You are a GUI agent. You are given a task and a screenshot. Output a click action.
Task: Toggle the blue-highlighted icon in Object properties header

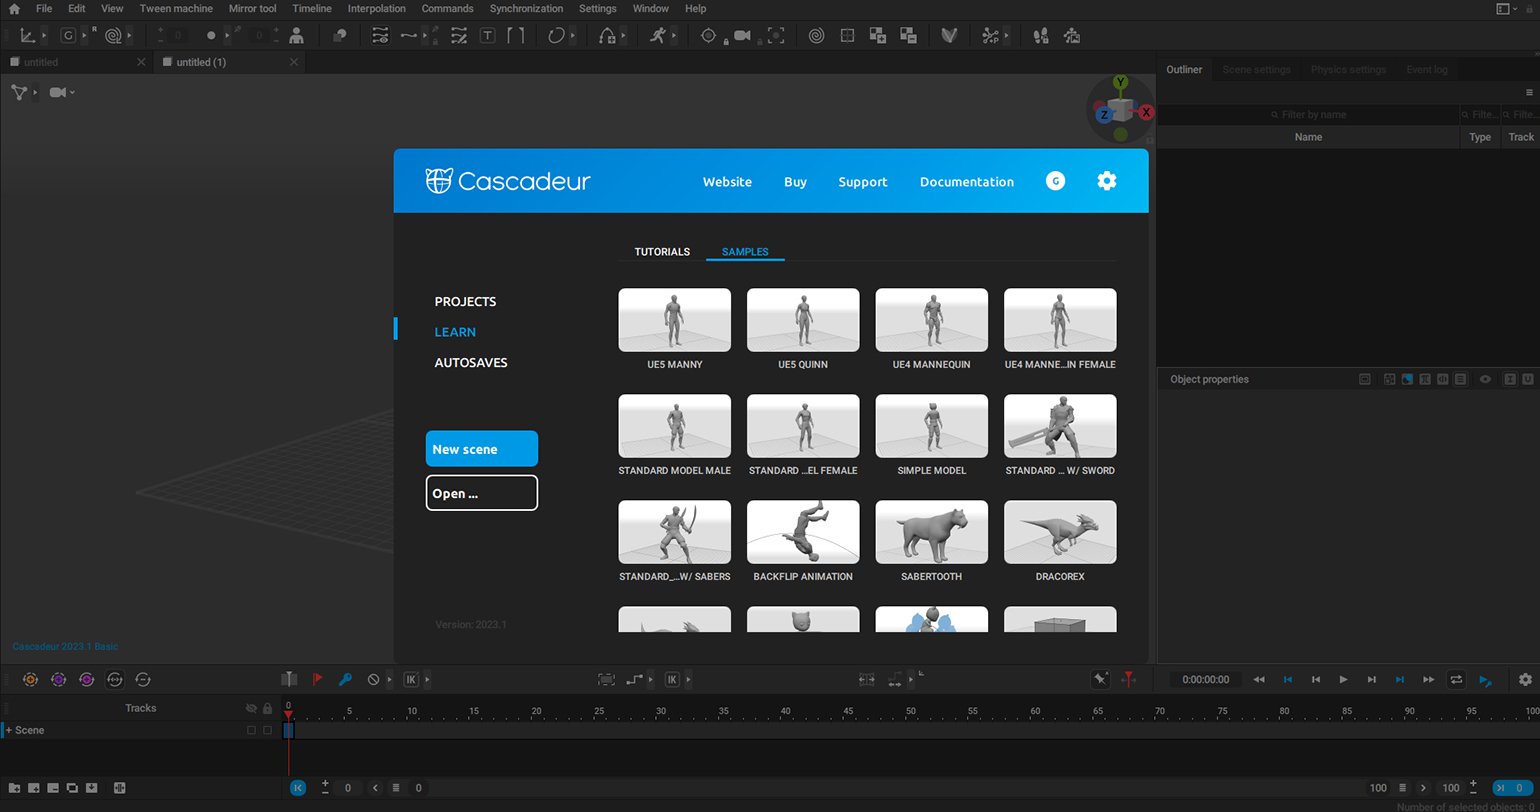1407,379
